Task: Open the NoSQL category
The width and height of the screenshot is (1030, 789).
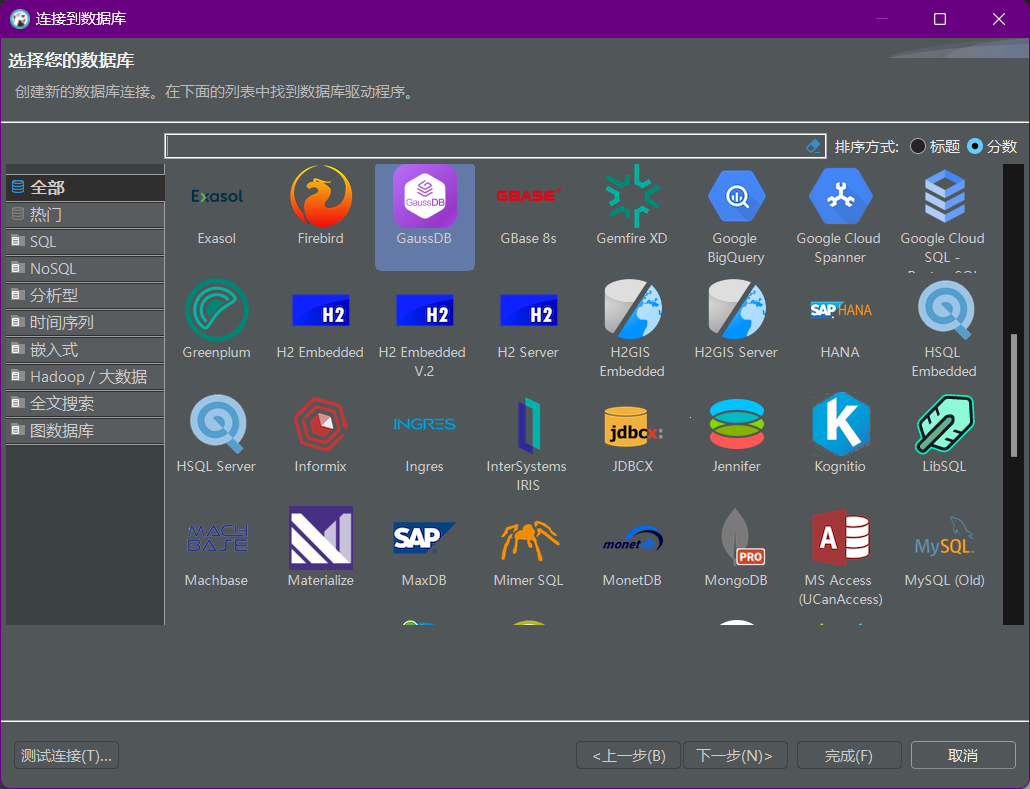Action: (85, 268)
